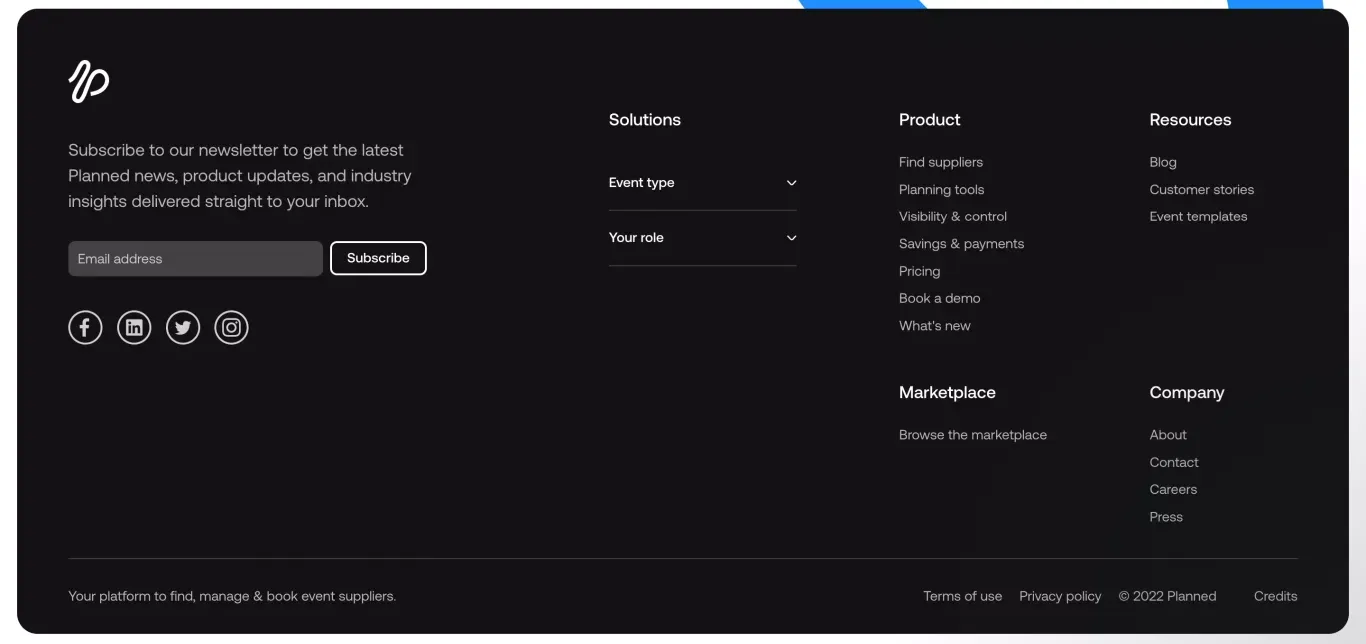The width and height of the screenshot is (1366, 644).
Task: Open Savings & payments link
Action: pyautogui.click(x=961, y=243)
